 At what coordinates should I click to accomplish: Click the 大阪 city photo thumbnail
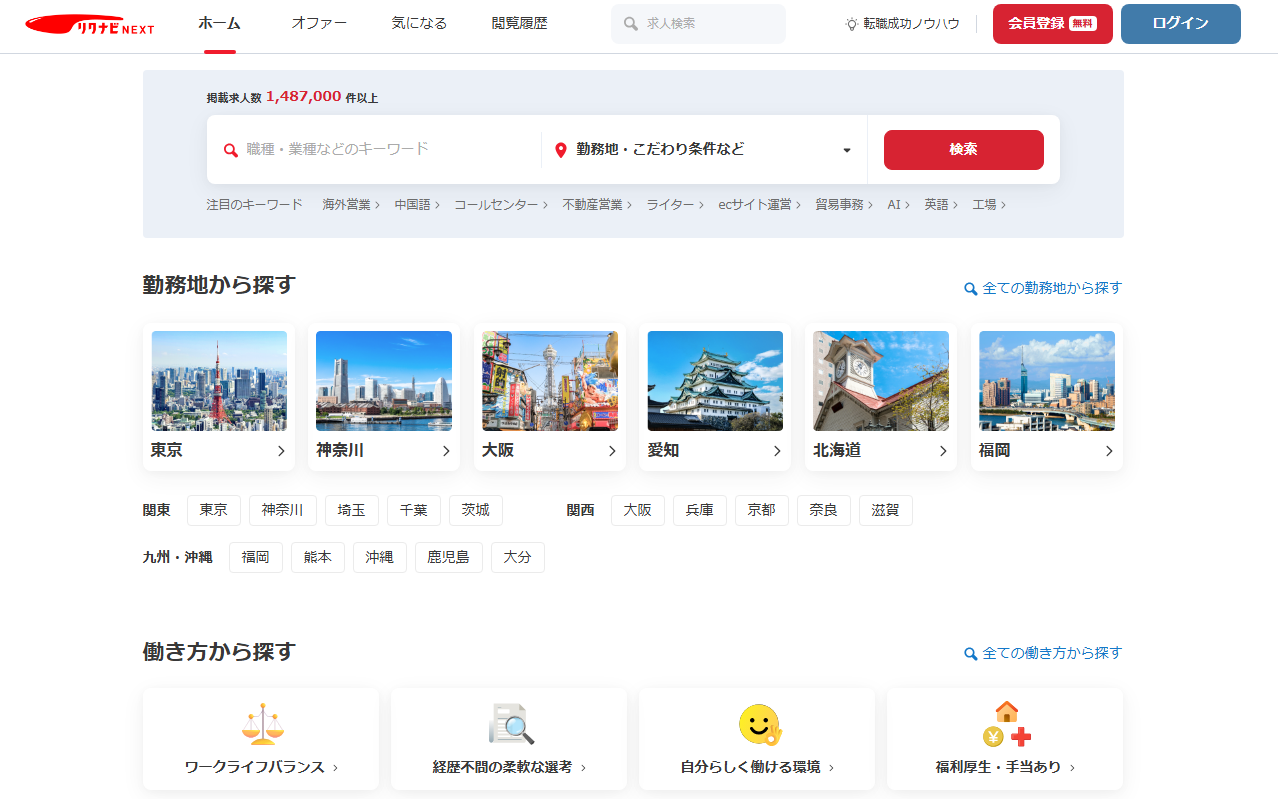550,381
